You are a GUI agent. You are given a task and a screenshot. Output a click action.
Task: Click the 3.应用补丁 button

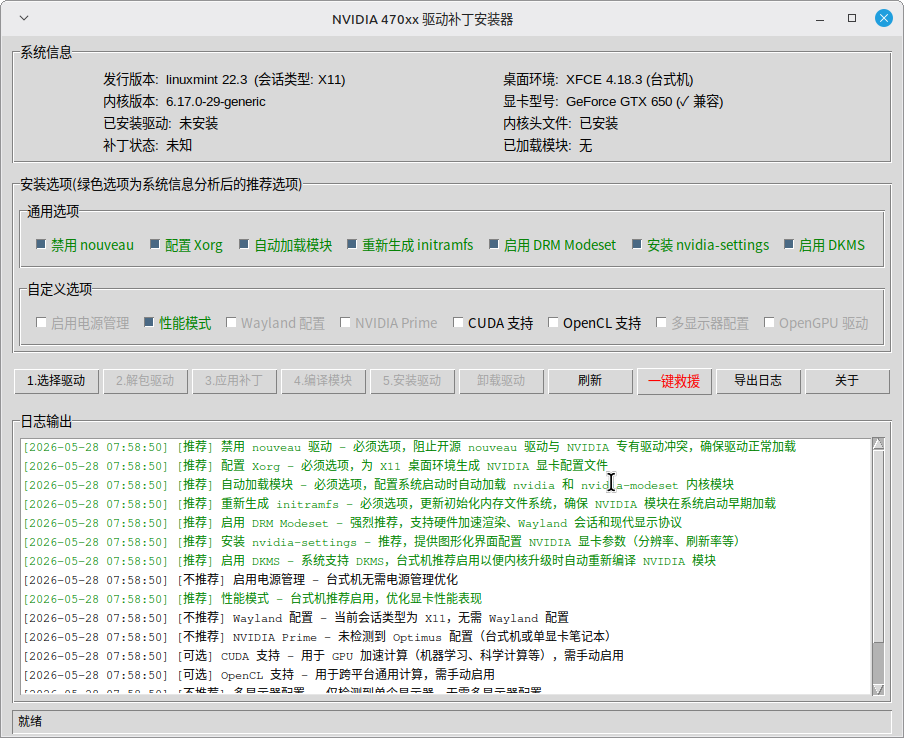coord(234,381)
